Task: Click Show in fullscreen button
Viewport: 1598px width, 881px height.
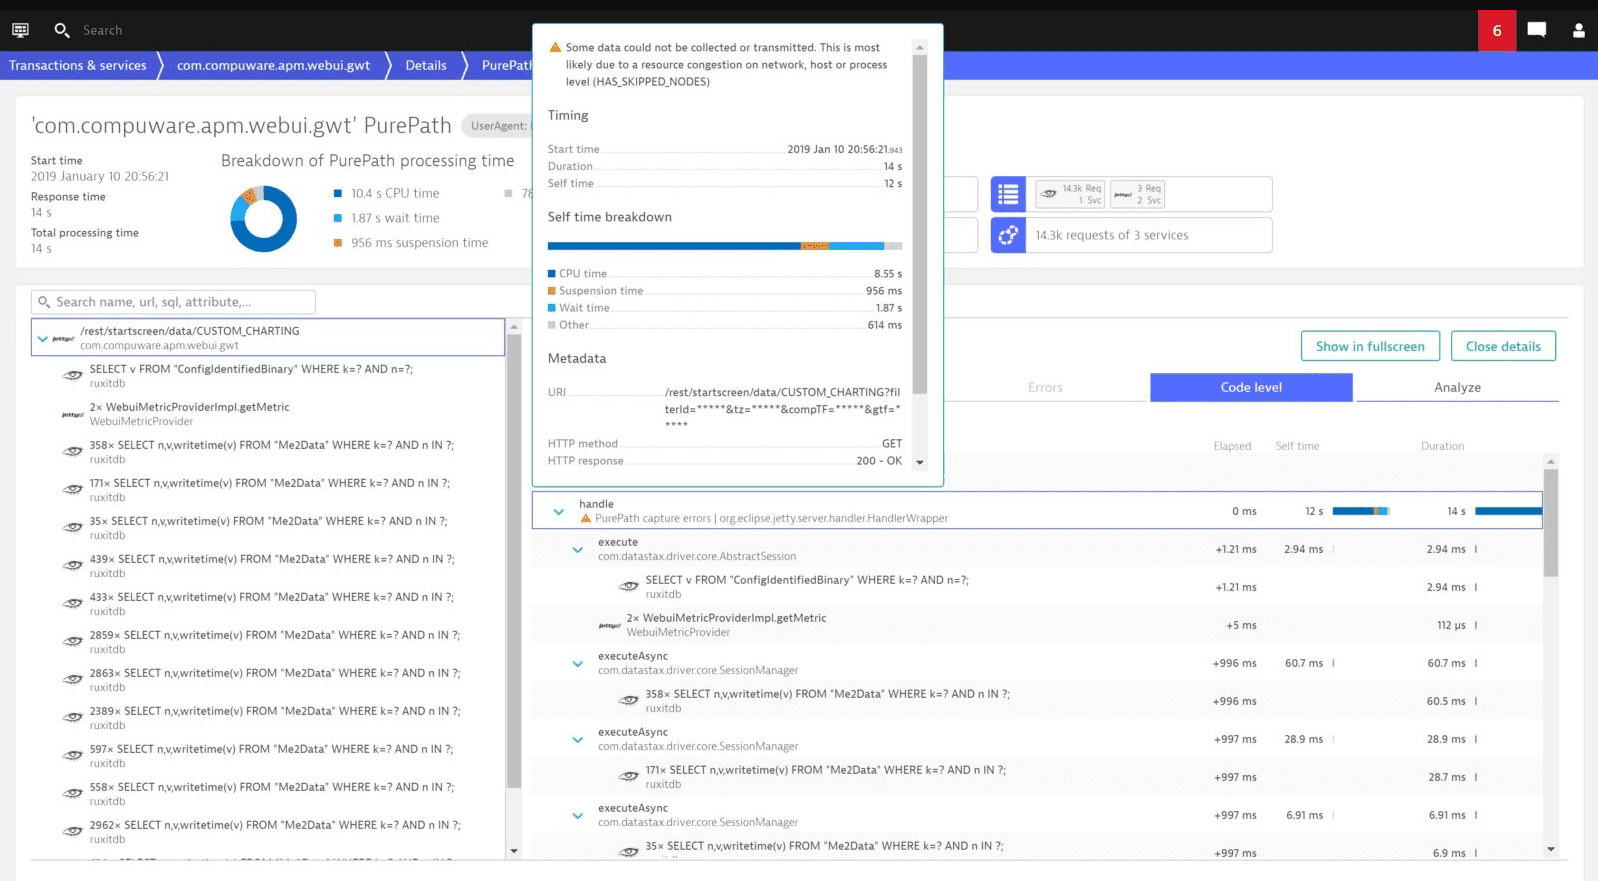Action: [1370, 346]
